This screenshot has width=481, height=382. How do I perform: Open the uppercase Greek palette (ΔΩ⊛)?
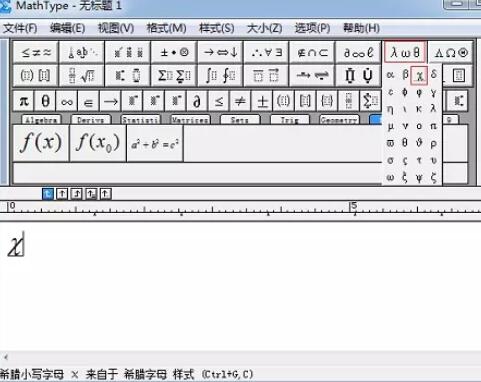(x=451, y=52)
